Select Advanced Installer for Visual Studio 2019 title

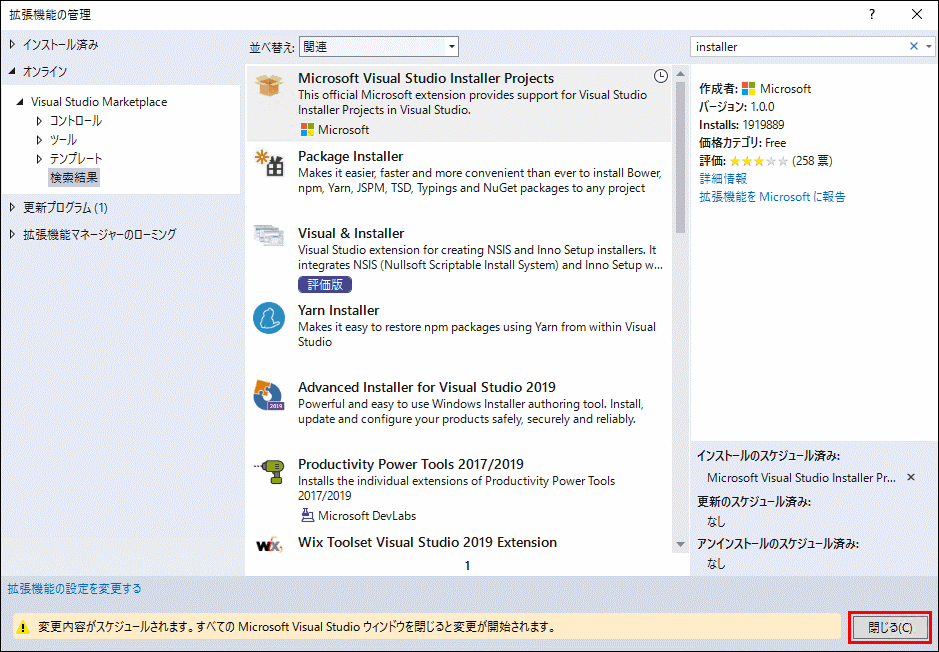click(427, 387)
